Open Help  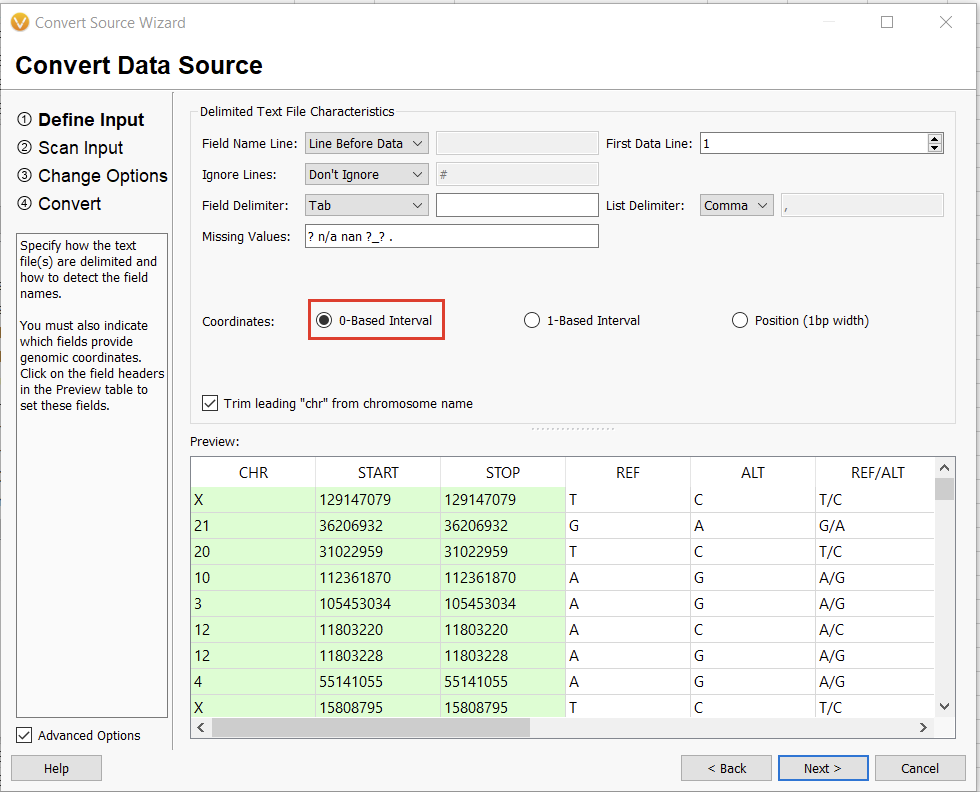[x=55, y=768]
